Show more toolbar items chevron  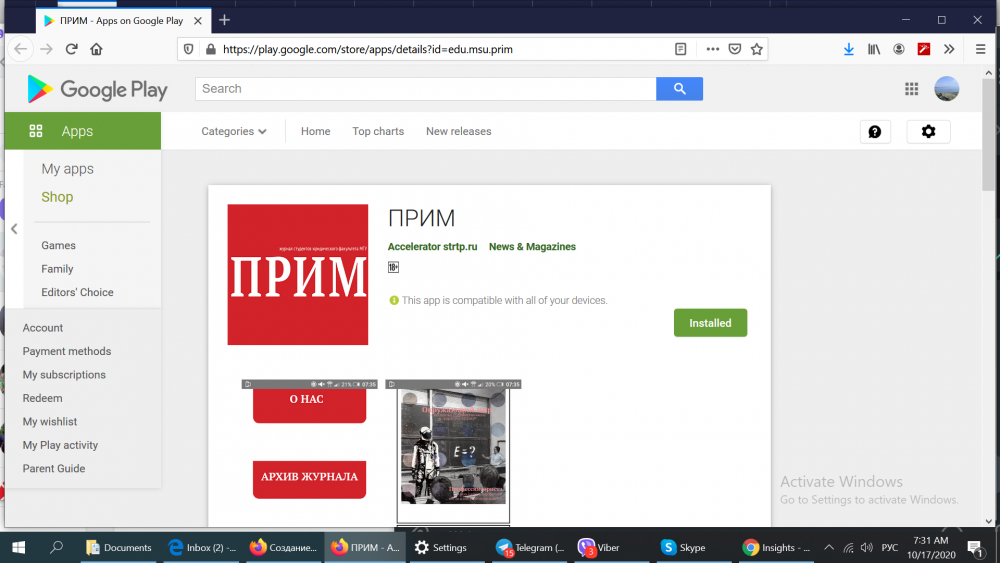point(949,49)
